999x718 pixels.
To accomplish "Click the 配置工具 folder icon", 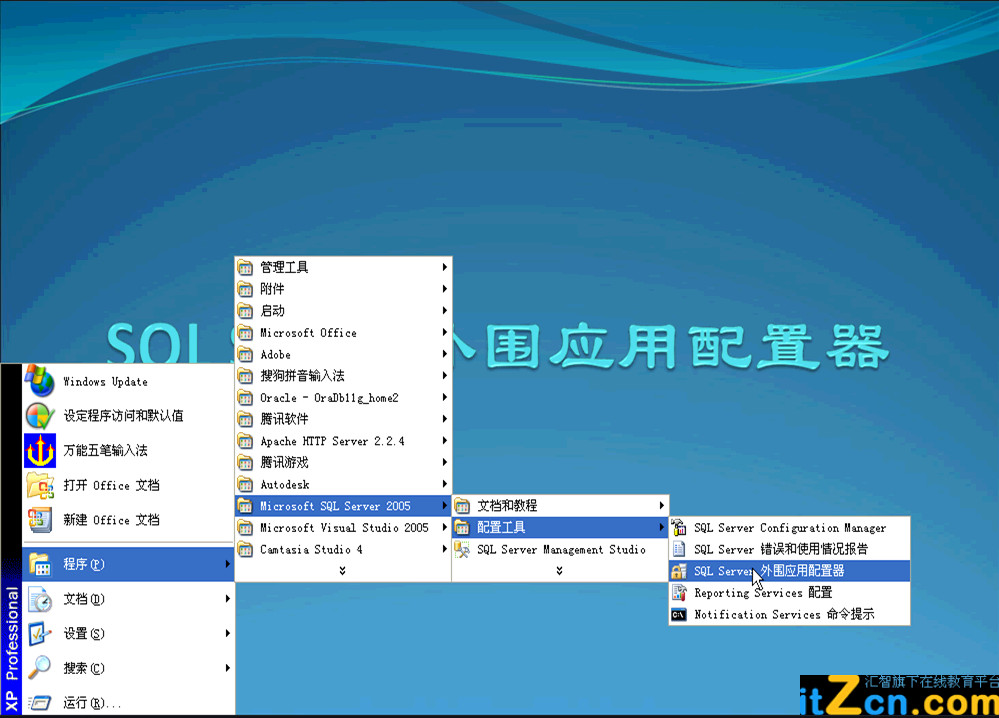I will pyautogui.click(x=462, y=528).
